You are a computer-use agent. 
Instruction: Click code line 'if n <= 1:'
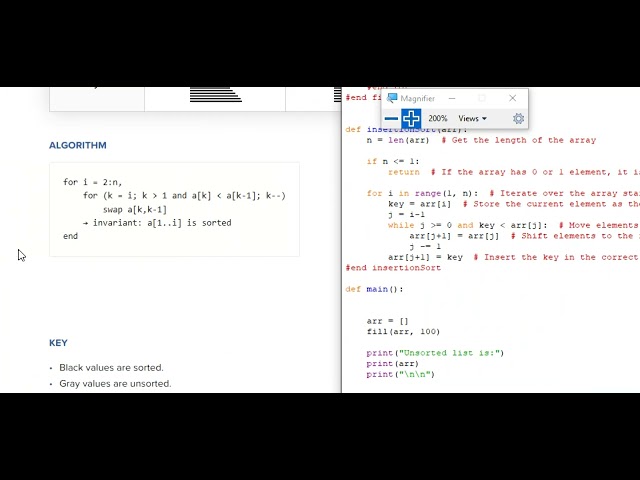[x=393, y=161]
